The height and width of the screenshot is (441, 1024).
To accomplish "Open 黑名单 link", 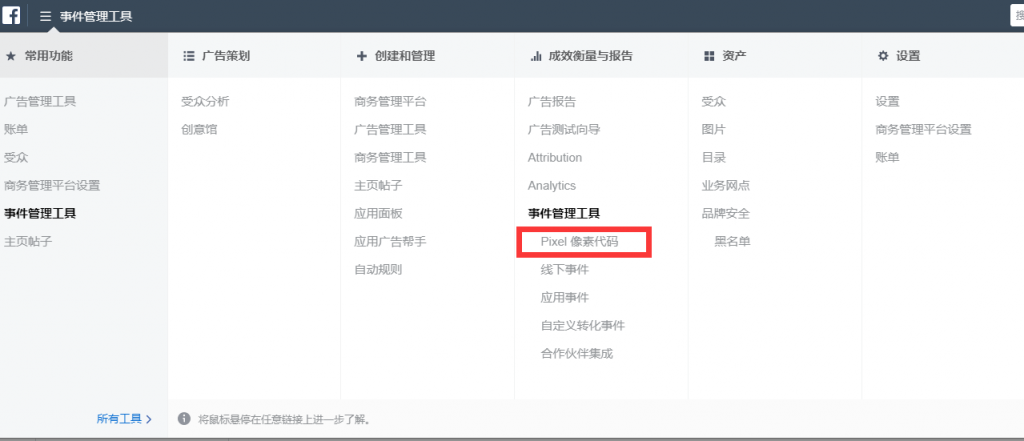I will click(733, 242).
